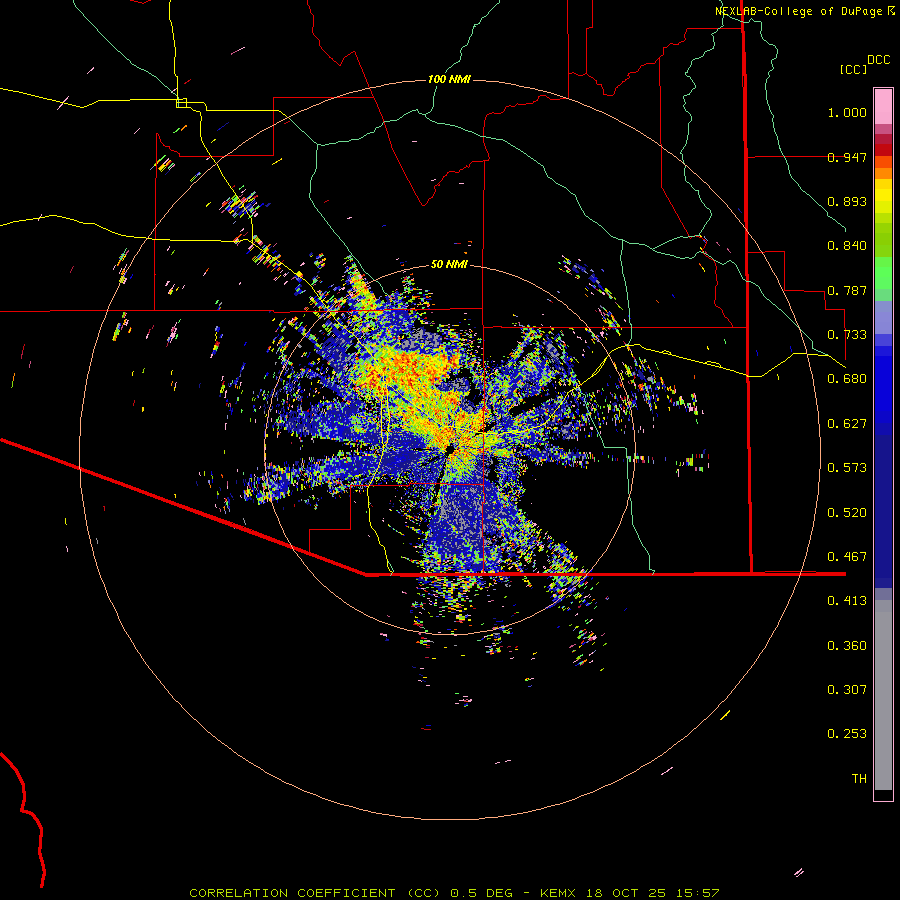Click the 0.680 legend value
The height and width of the screenshot is (900, 900).
[x=847, y=379]
